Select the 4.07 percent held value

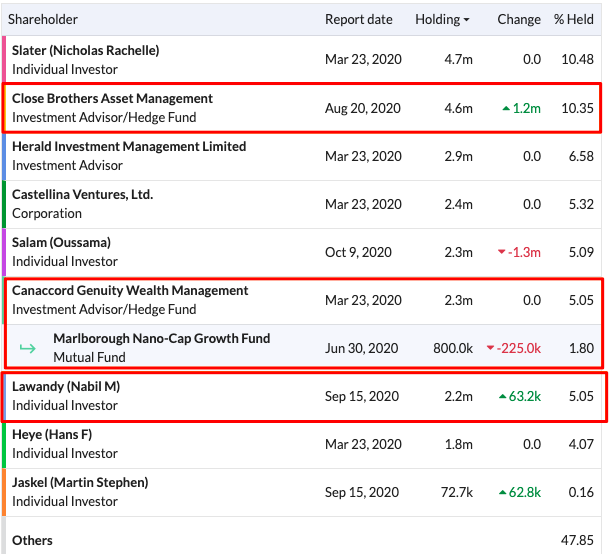(x=581, y=444)
